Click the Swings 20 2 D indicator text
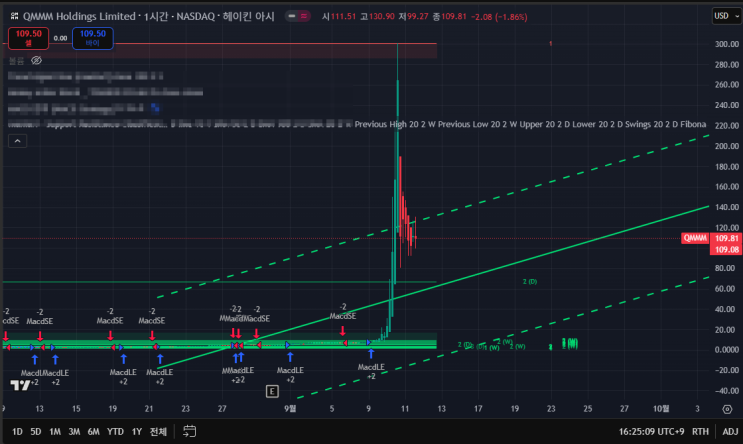Image resolution: width=743 pixels, height=444 pixels. (x=651, y=124)
